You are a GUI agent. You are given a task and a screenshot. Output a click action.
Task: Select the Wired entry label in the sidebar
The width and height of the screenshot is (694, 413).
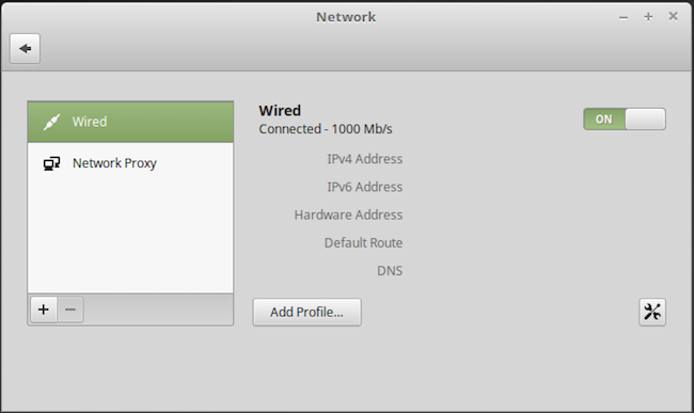(89, 122)
